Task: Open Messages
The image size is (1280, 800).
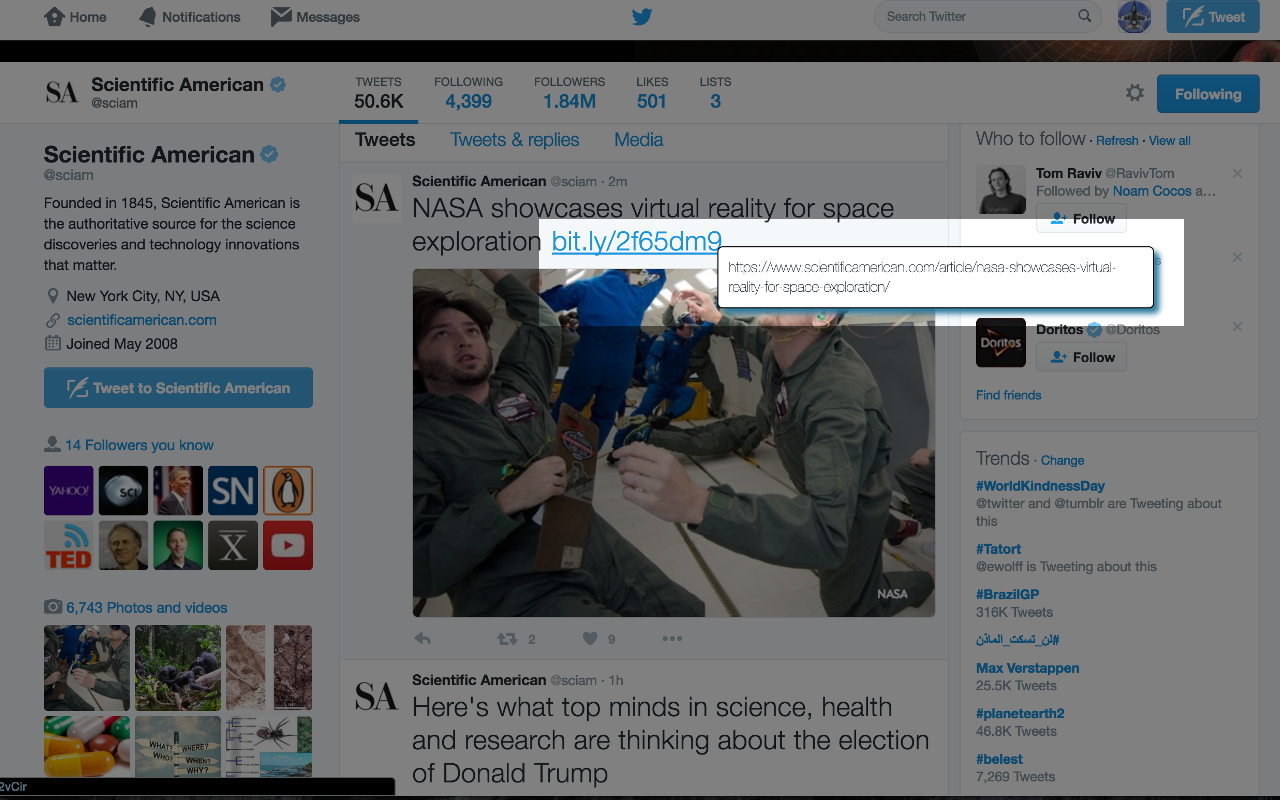Action: tap(315, 17)
